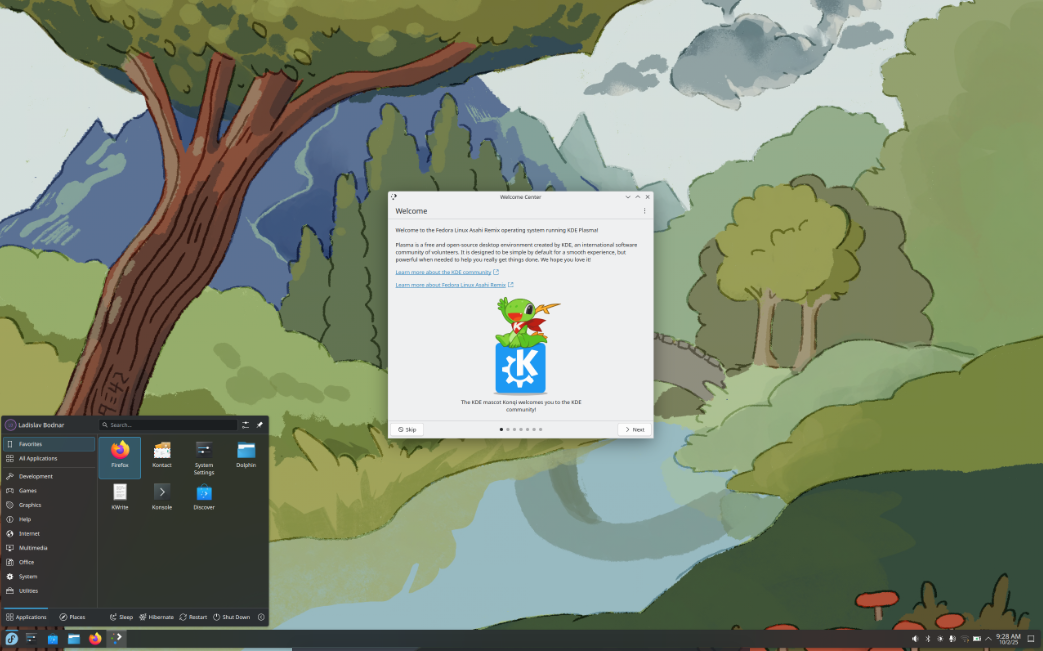
Task: Open the Places tab in the launcher
Action: pyautogui.click(x=72, y=617)
